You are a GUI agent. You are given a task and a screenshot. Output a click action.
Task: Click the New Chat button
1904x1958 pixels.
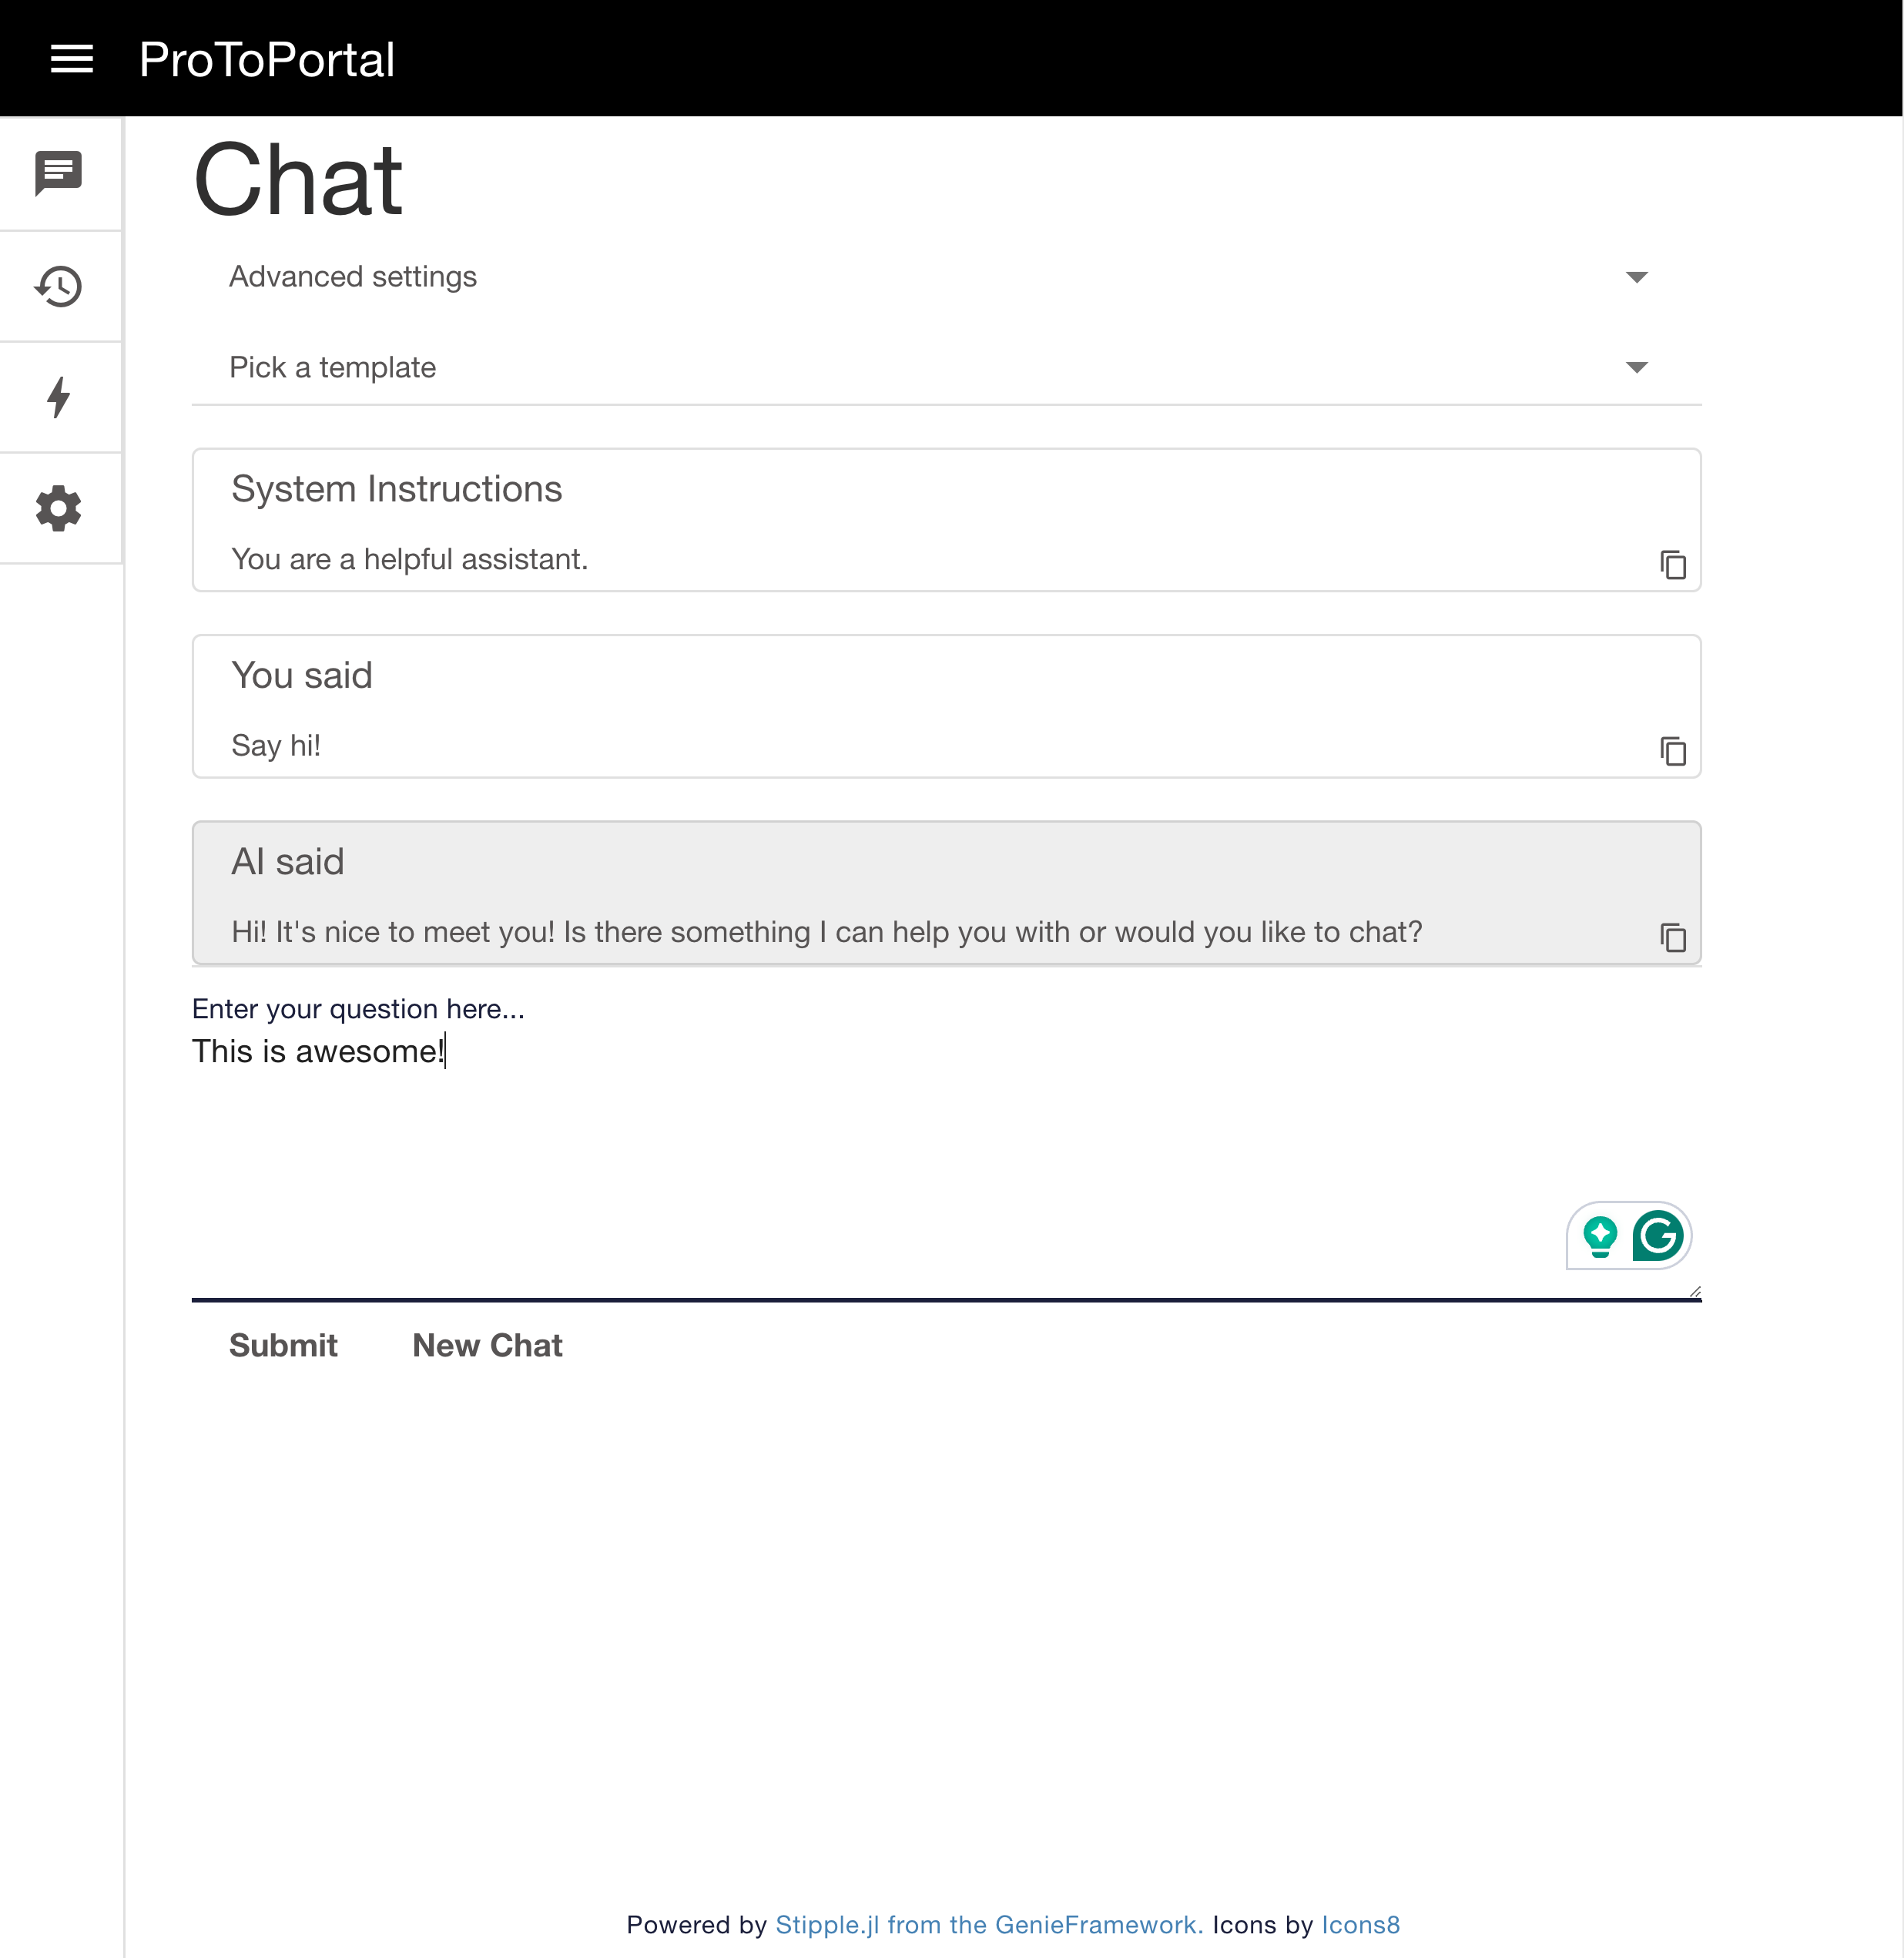point(486,1344)
